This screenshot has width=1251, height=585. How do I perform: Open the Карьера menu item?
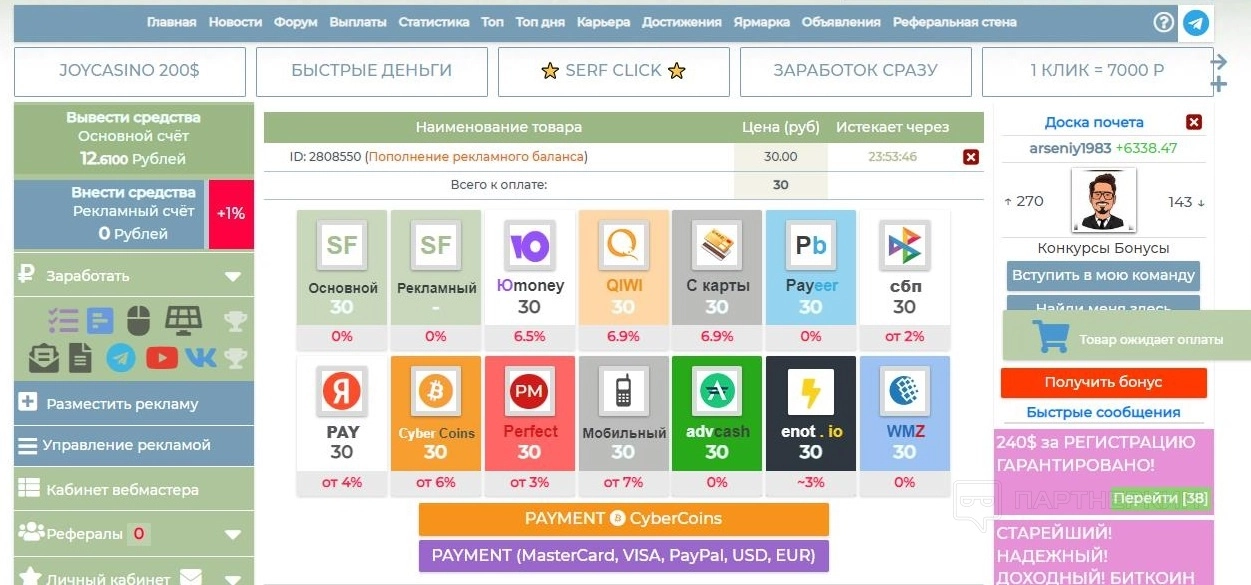604,22
